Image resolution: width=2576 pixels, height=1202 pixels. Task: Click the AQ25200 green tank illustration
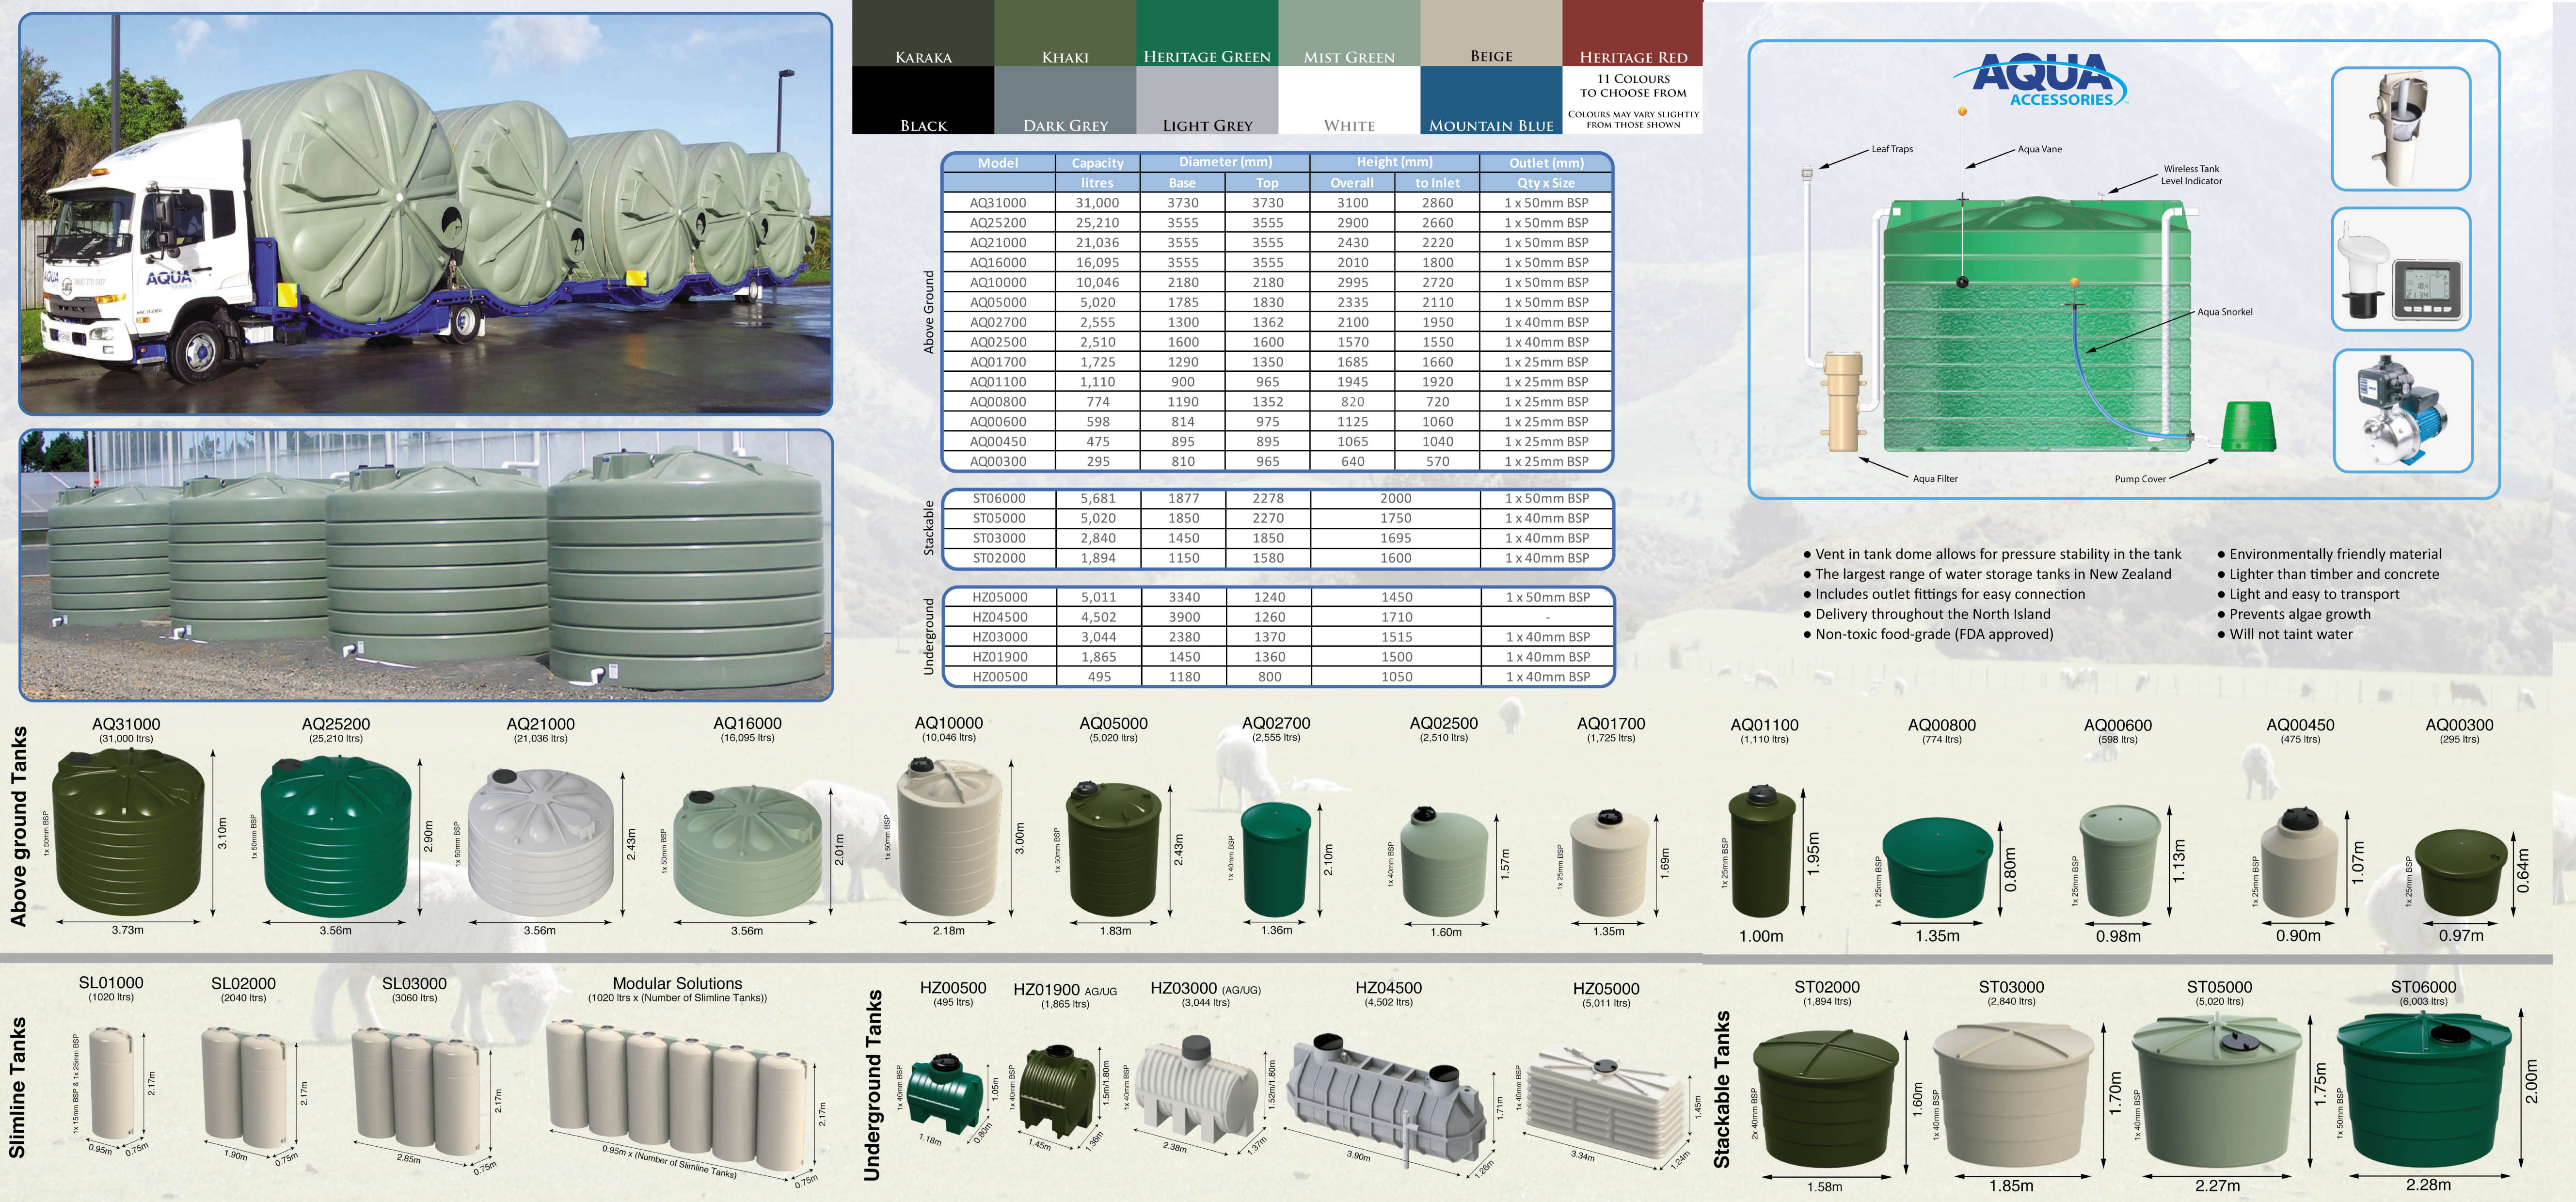pyautogui.click(x=336, y=836)
